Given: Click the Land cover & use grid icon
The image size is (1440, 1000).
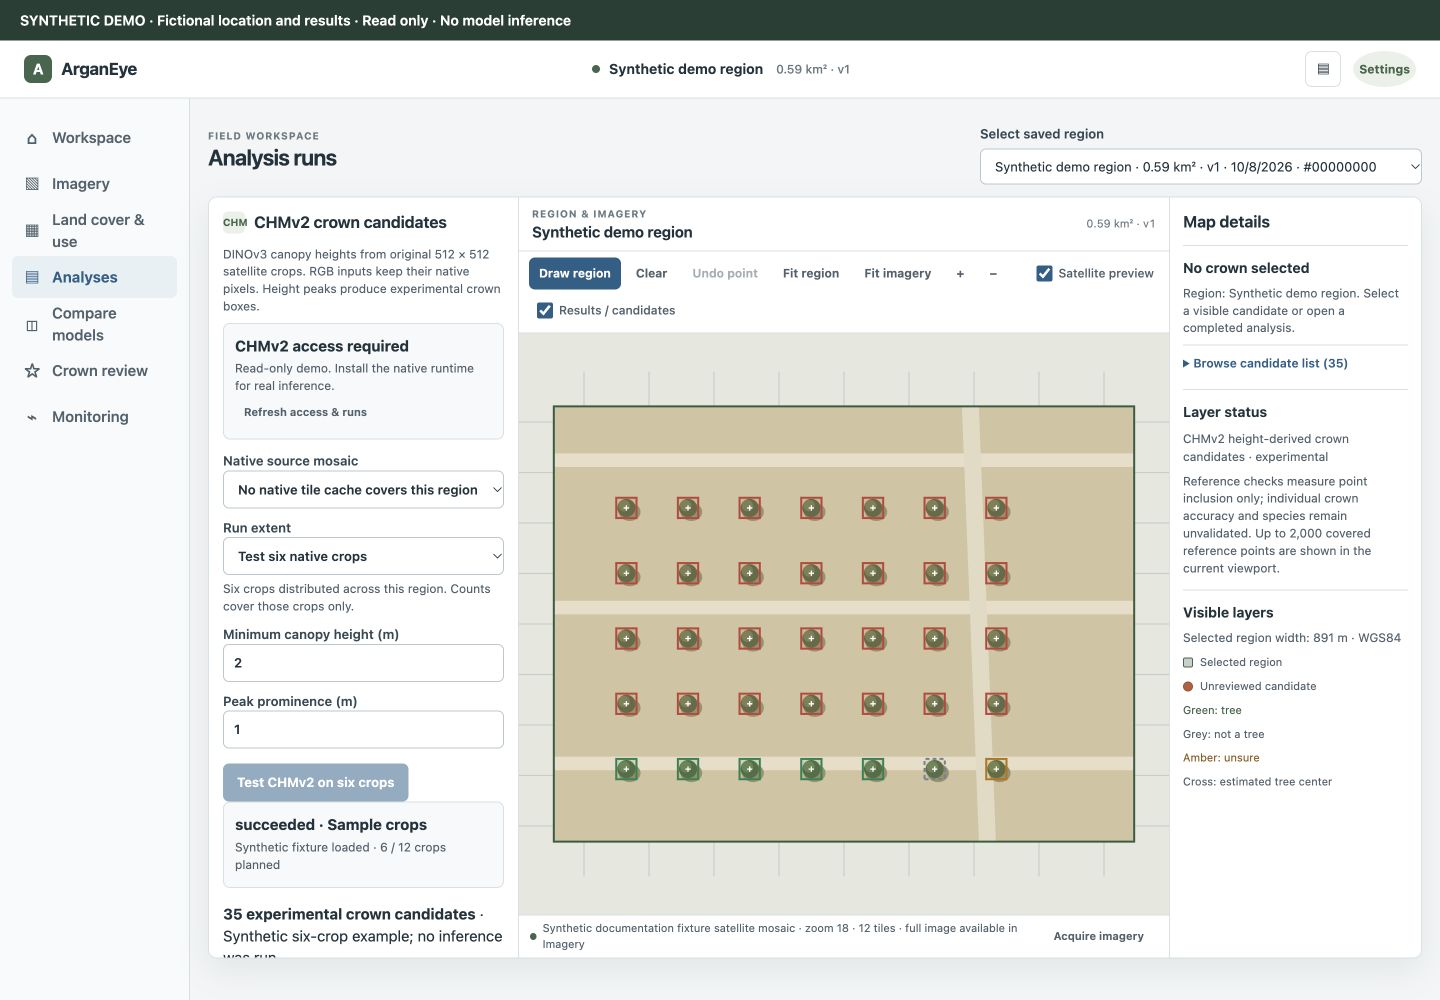Looking at the screenshot, I should pos(32,231).
